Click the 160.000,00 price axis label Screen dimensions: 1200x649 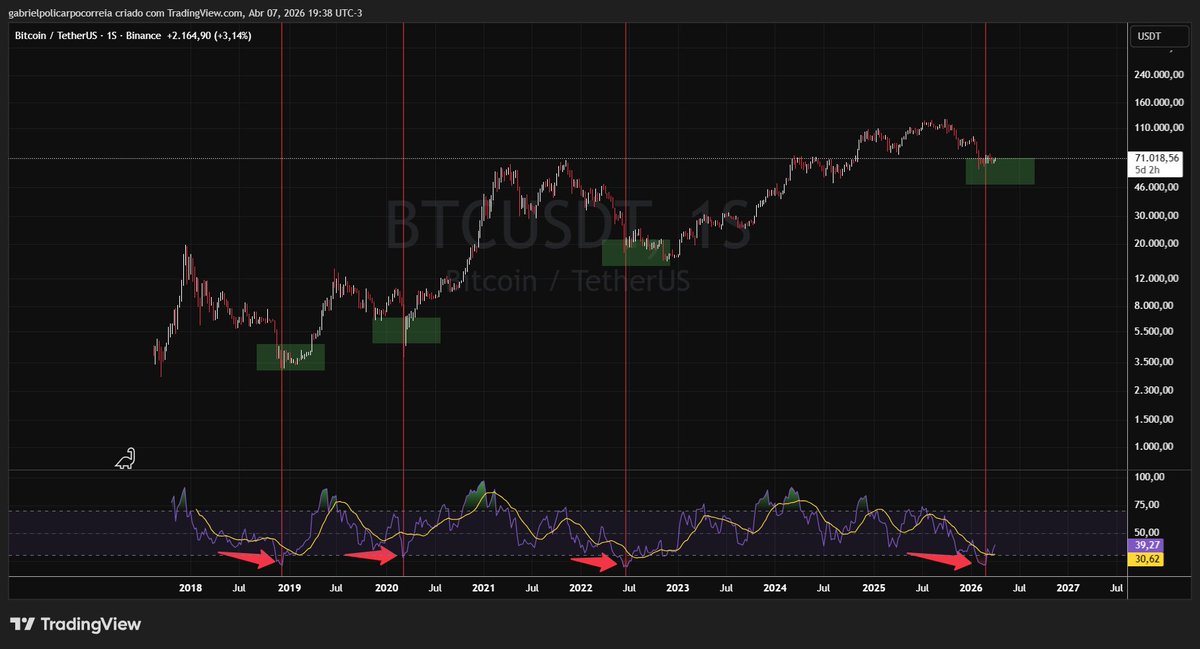pos(1158,102)
